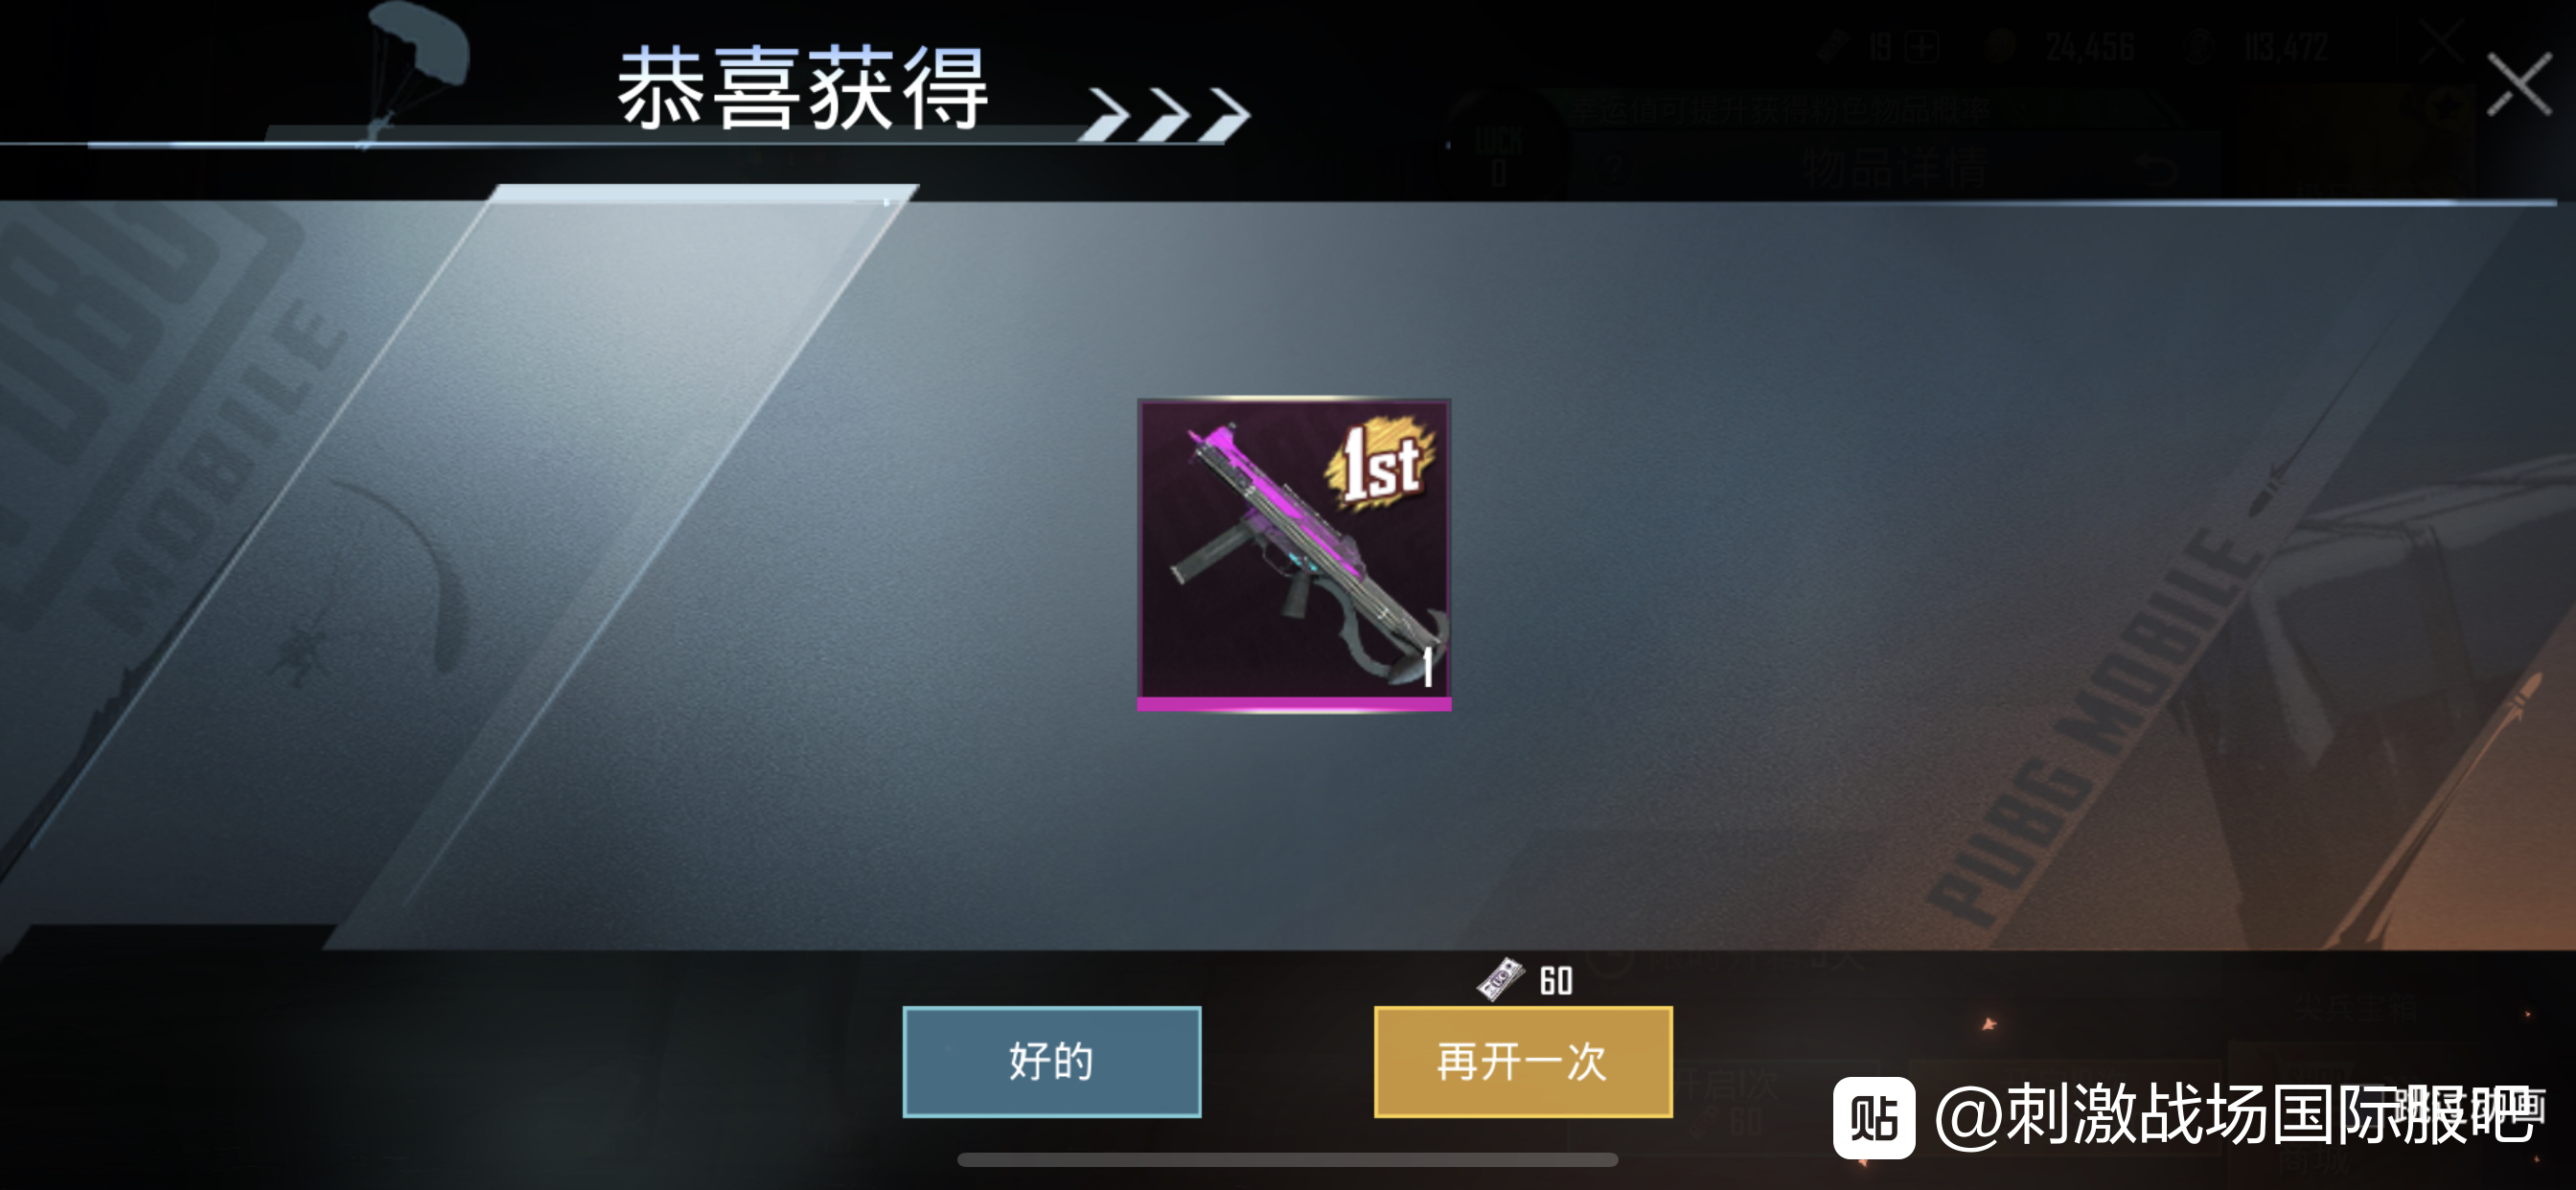Close the reward popup with the X
Image resolution: width=2576 pixels, height=1190 pixels.
coord(2519,86)
